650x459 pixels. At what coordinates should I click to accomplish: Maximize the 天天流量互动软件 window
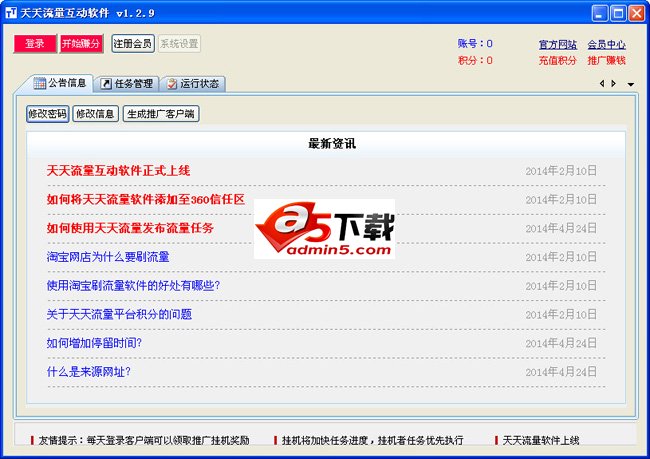(x=617, y=13)
